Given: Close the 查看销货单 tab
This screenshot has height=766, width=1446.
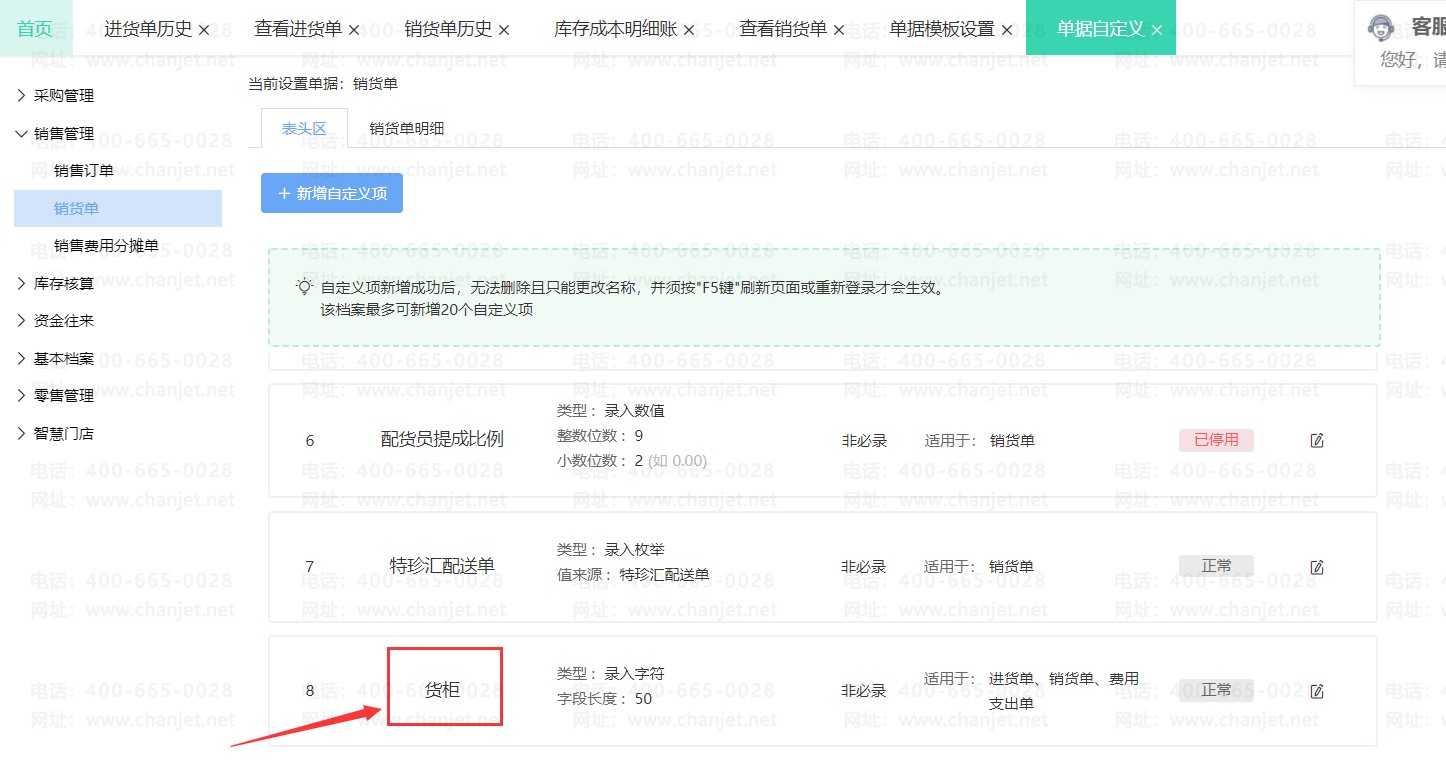Looking at the screenshot, I should [839, 31].
